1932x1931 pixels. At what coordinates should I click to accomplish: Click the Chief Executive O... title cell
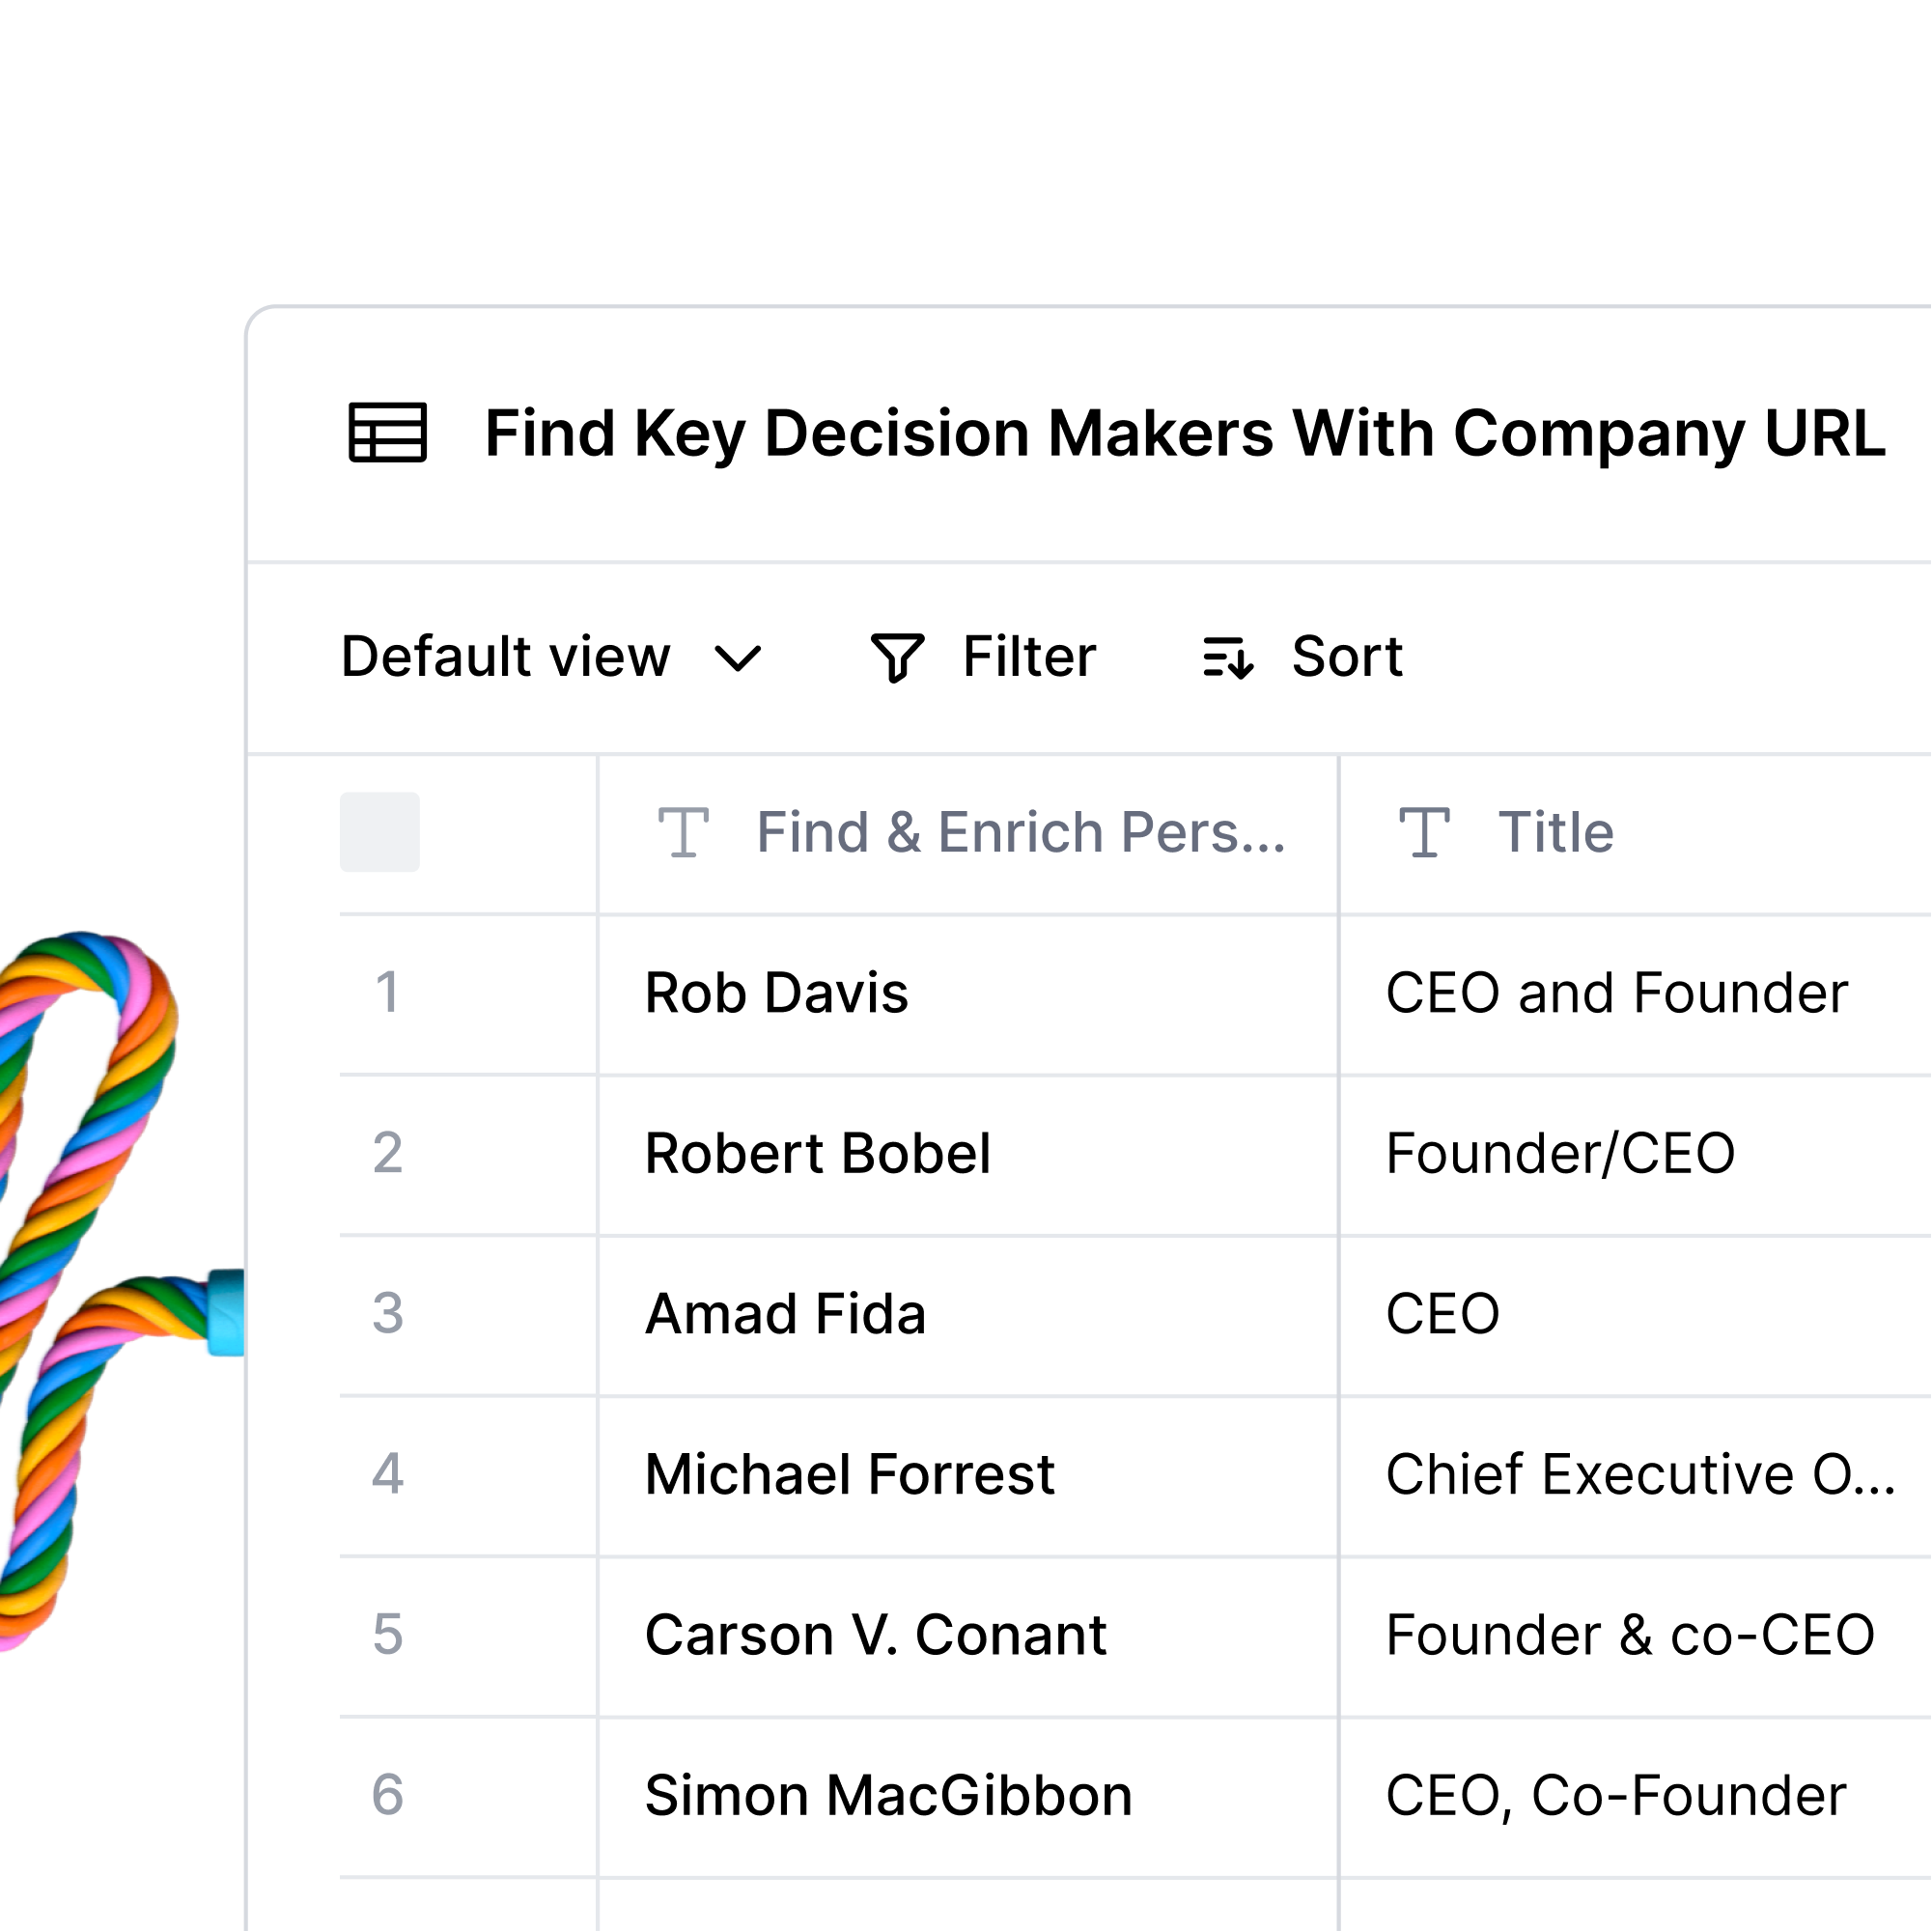(x=1636, y=1476)
